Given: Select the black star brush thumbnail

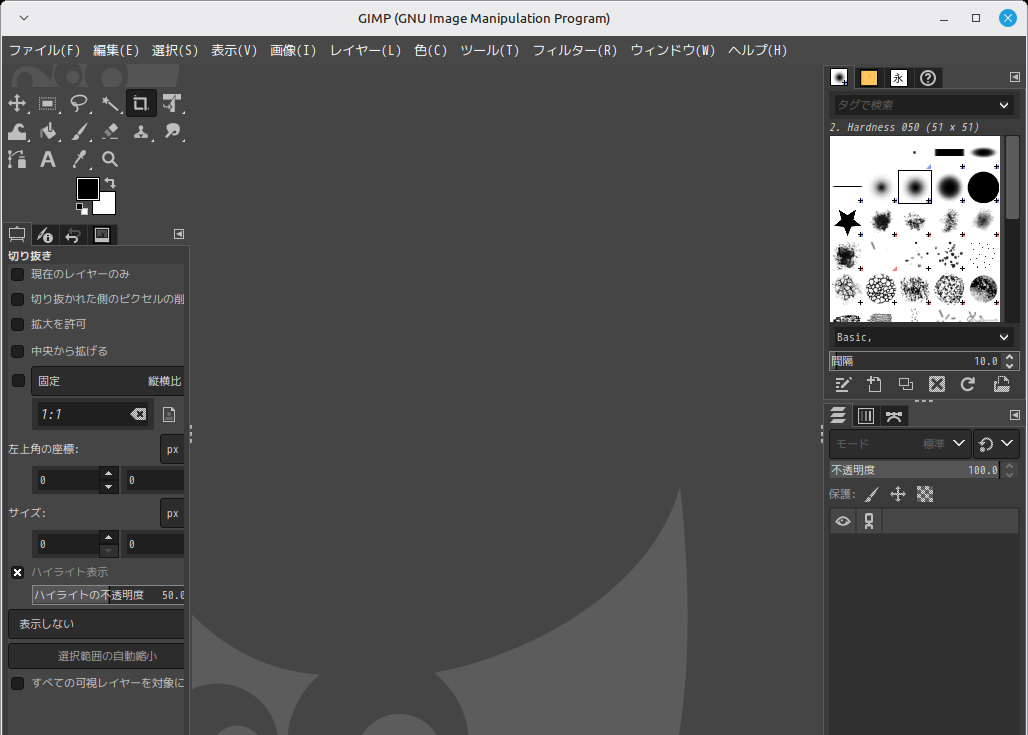Looking at the screenshot, I should pos(848,220).
